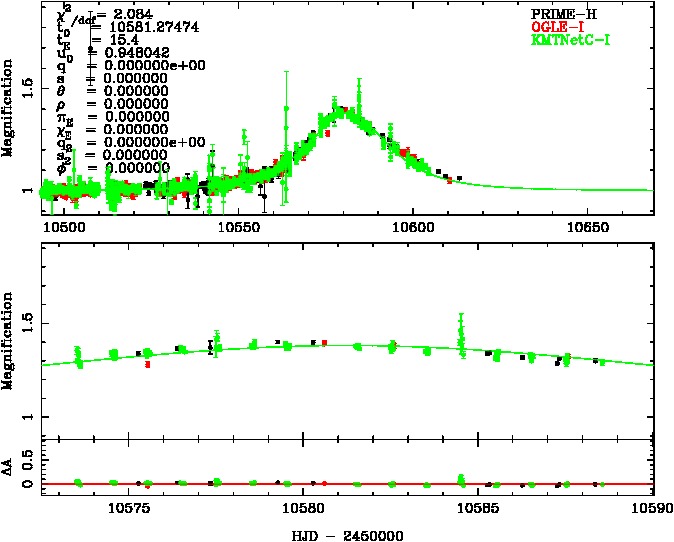Click the top panel Magnification axis label
674x542 pixels.
(10, 119)
